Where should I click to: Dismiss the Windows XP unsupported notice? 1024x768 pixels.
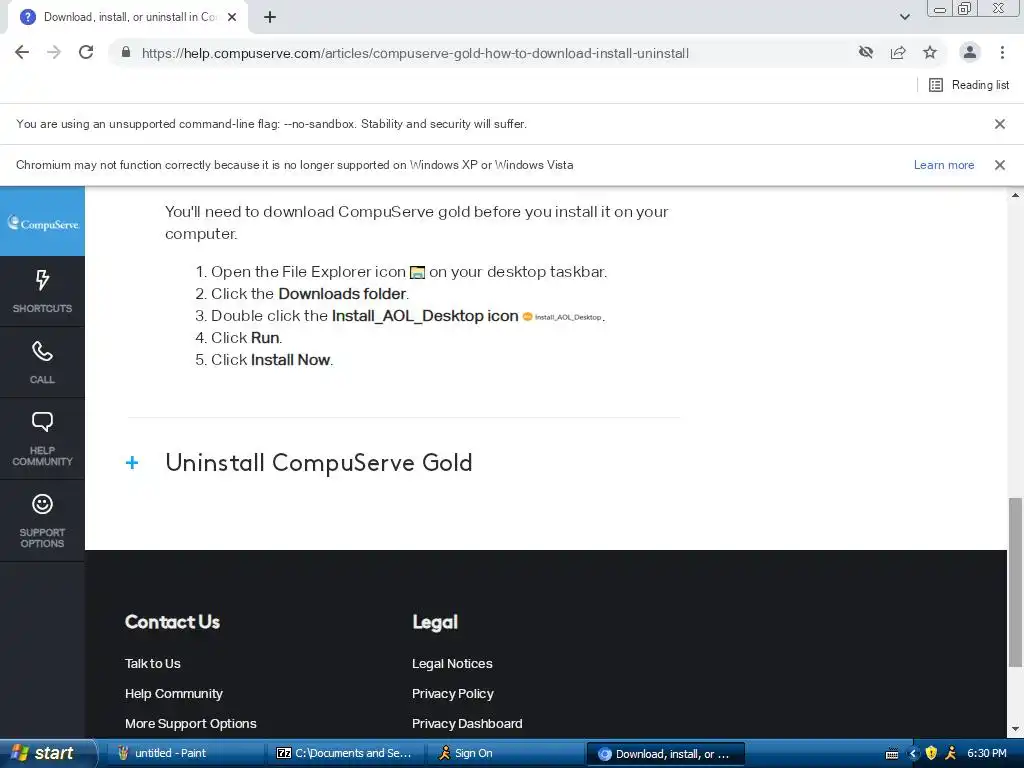point(1000,165)
